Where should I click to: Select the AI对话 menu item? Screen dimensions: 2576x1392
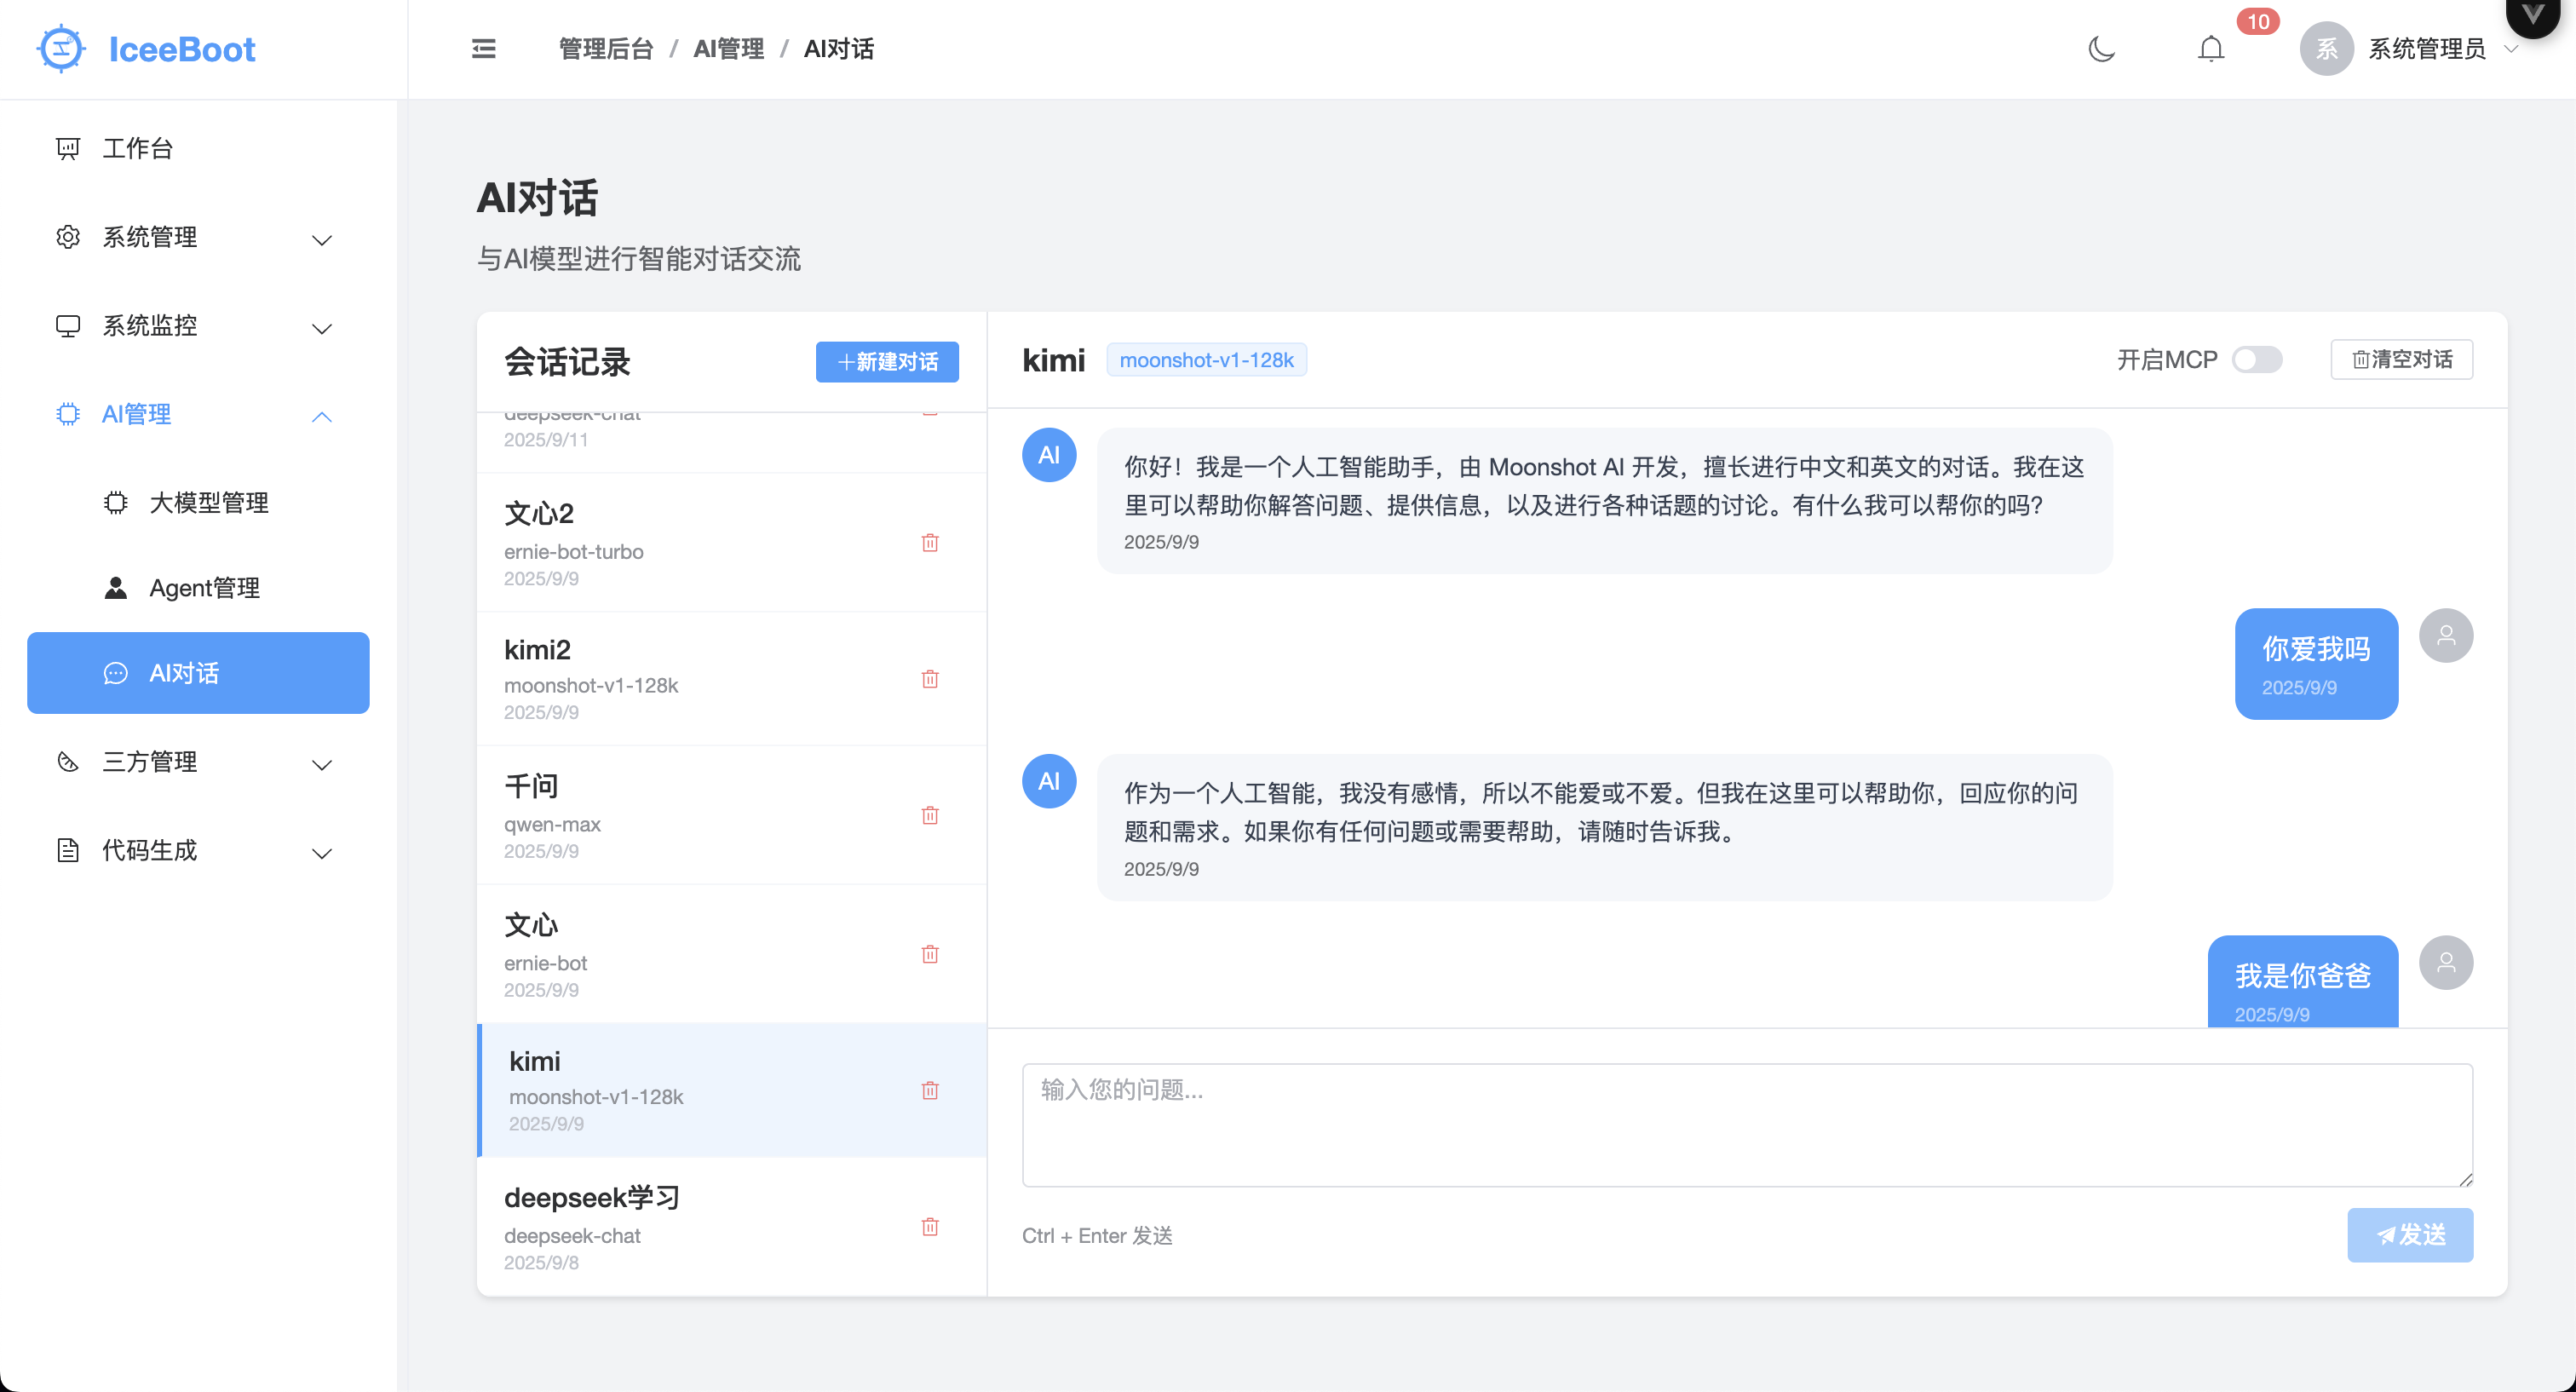point(198,673)
